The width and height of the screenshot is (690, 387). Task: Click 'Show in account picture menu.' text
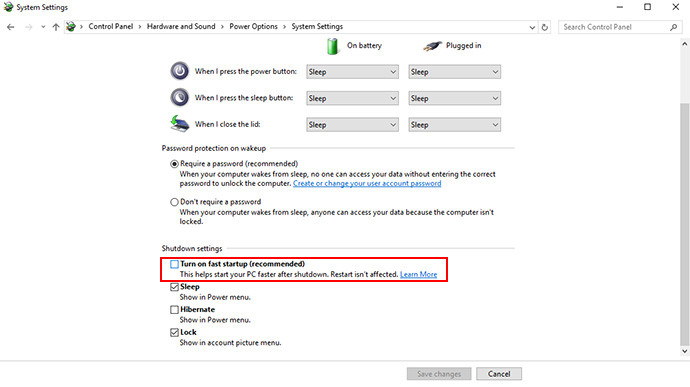230,343
